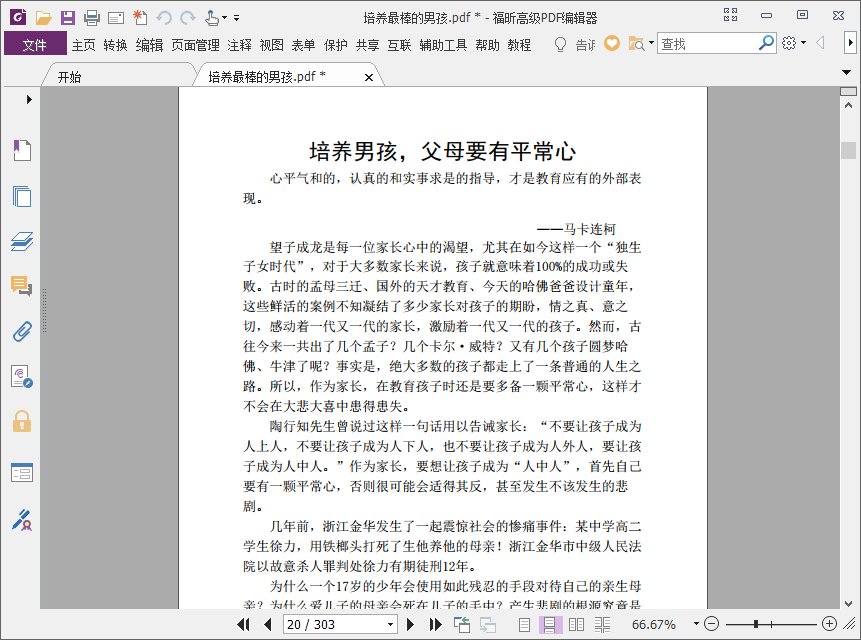Click the next view icon in status bar
Viewport: 861px width, 640px height.
(x=488, y=625)
